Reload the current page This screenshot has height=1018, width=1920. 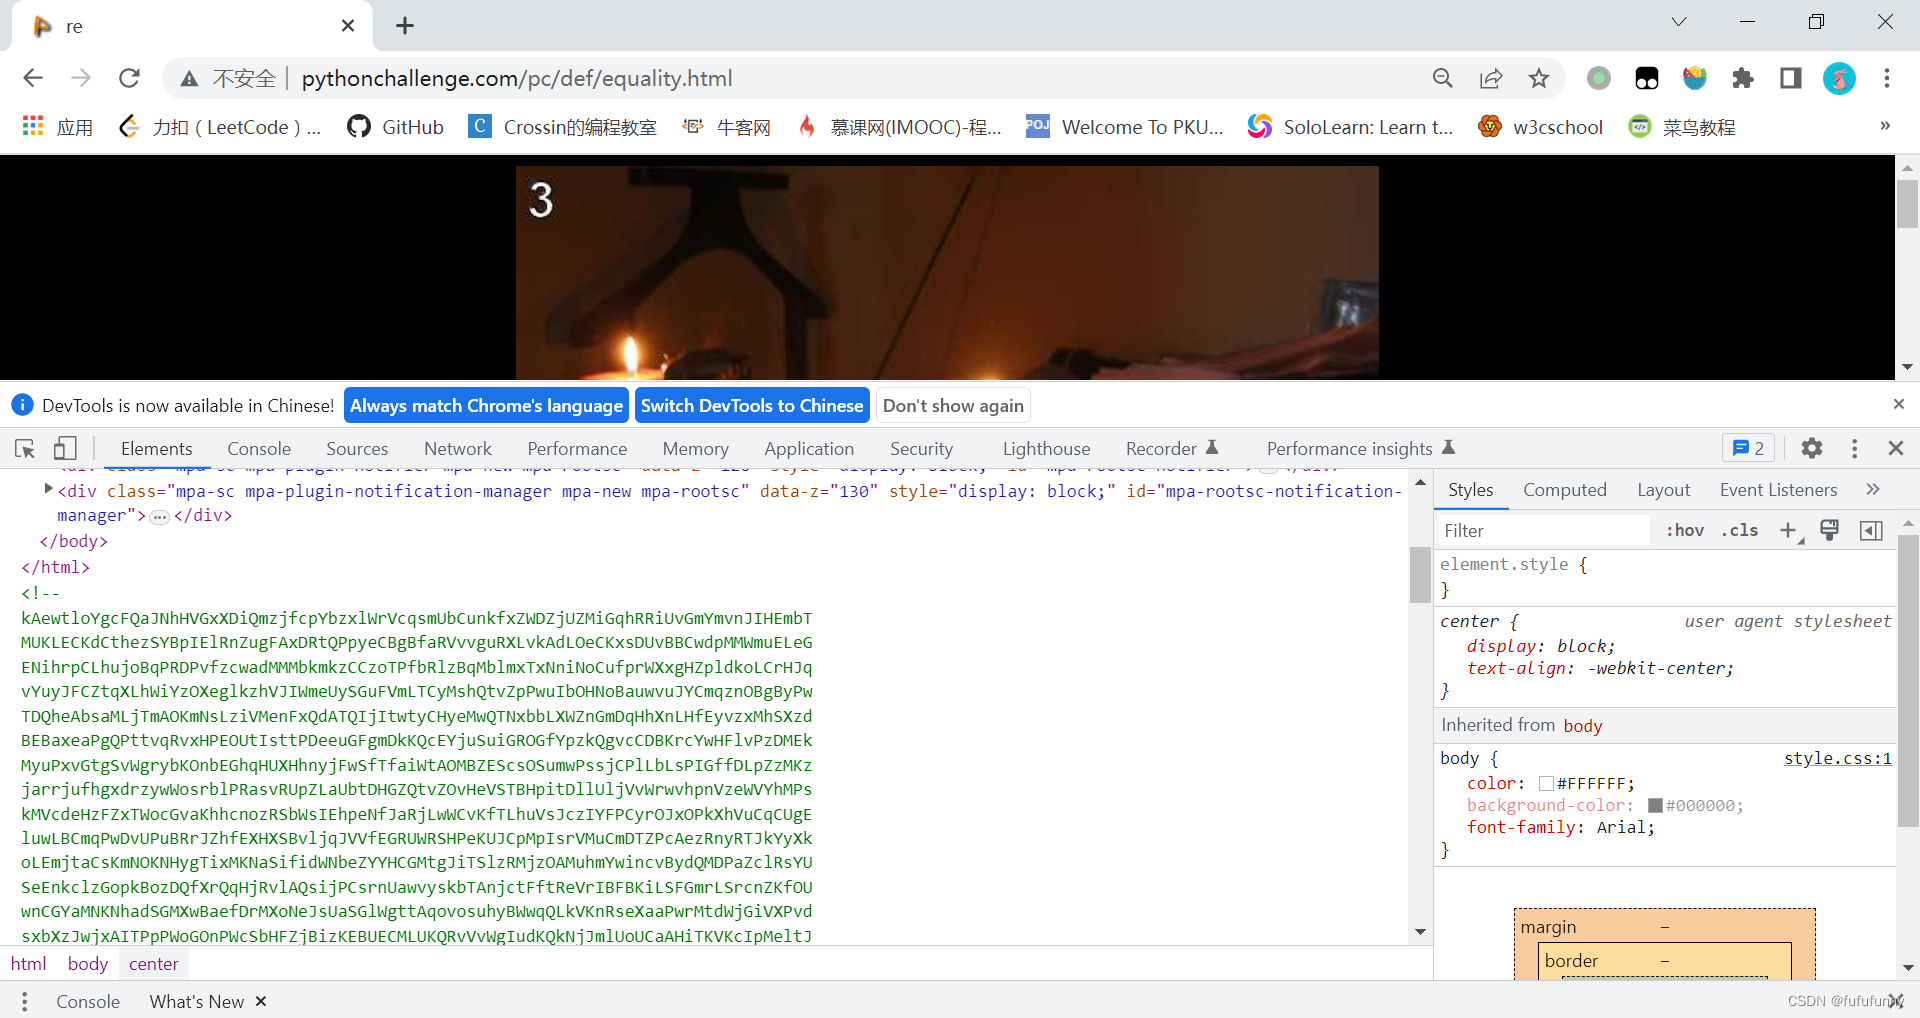(129, 78)
